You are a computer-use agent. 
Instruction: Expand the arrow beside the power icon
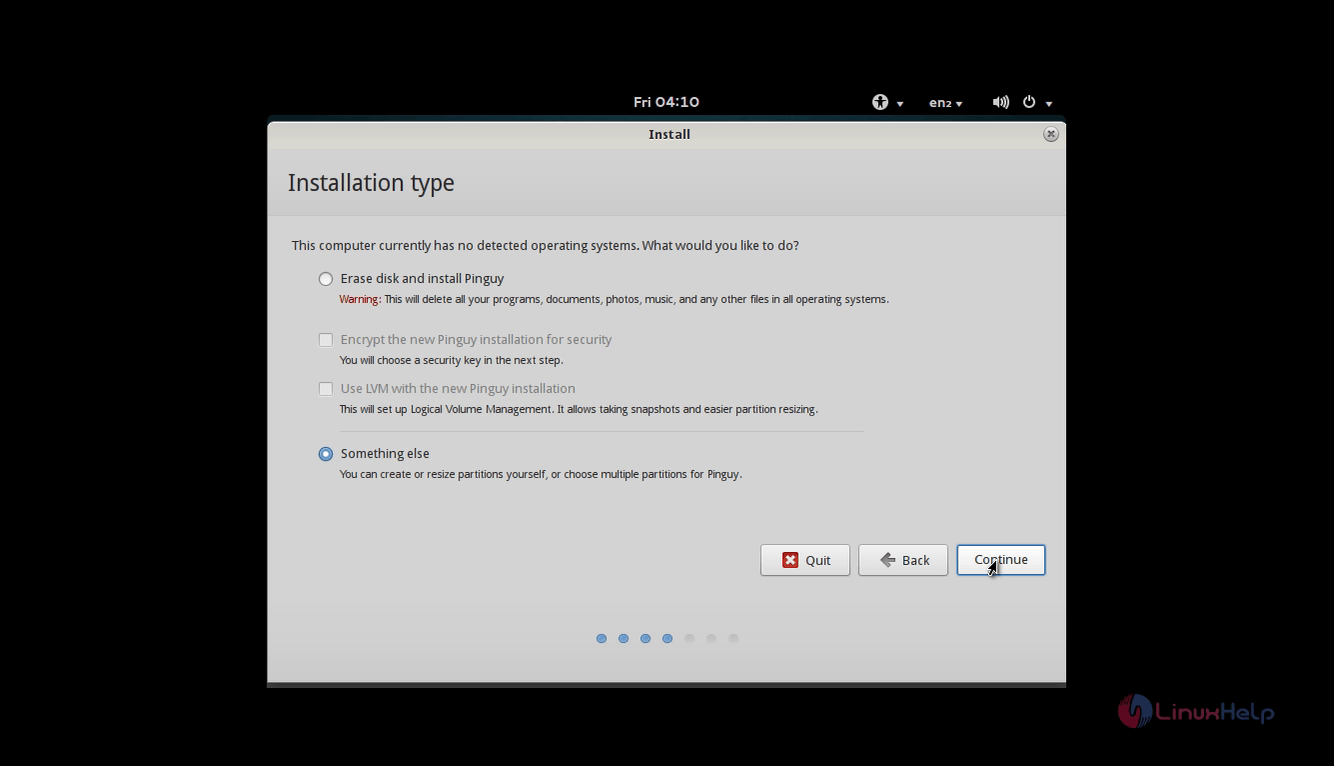[x=1049, y=103]
